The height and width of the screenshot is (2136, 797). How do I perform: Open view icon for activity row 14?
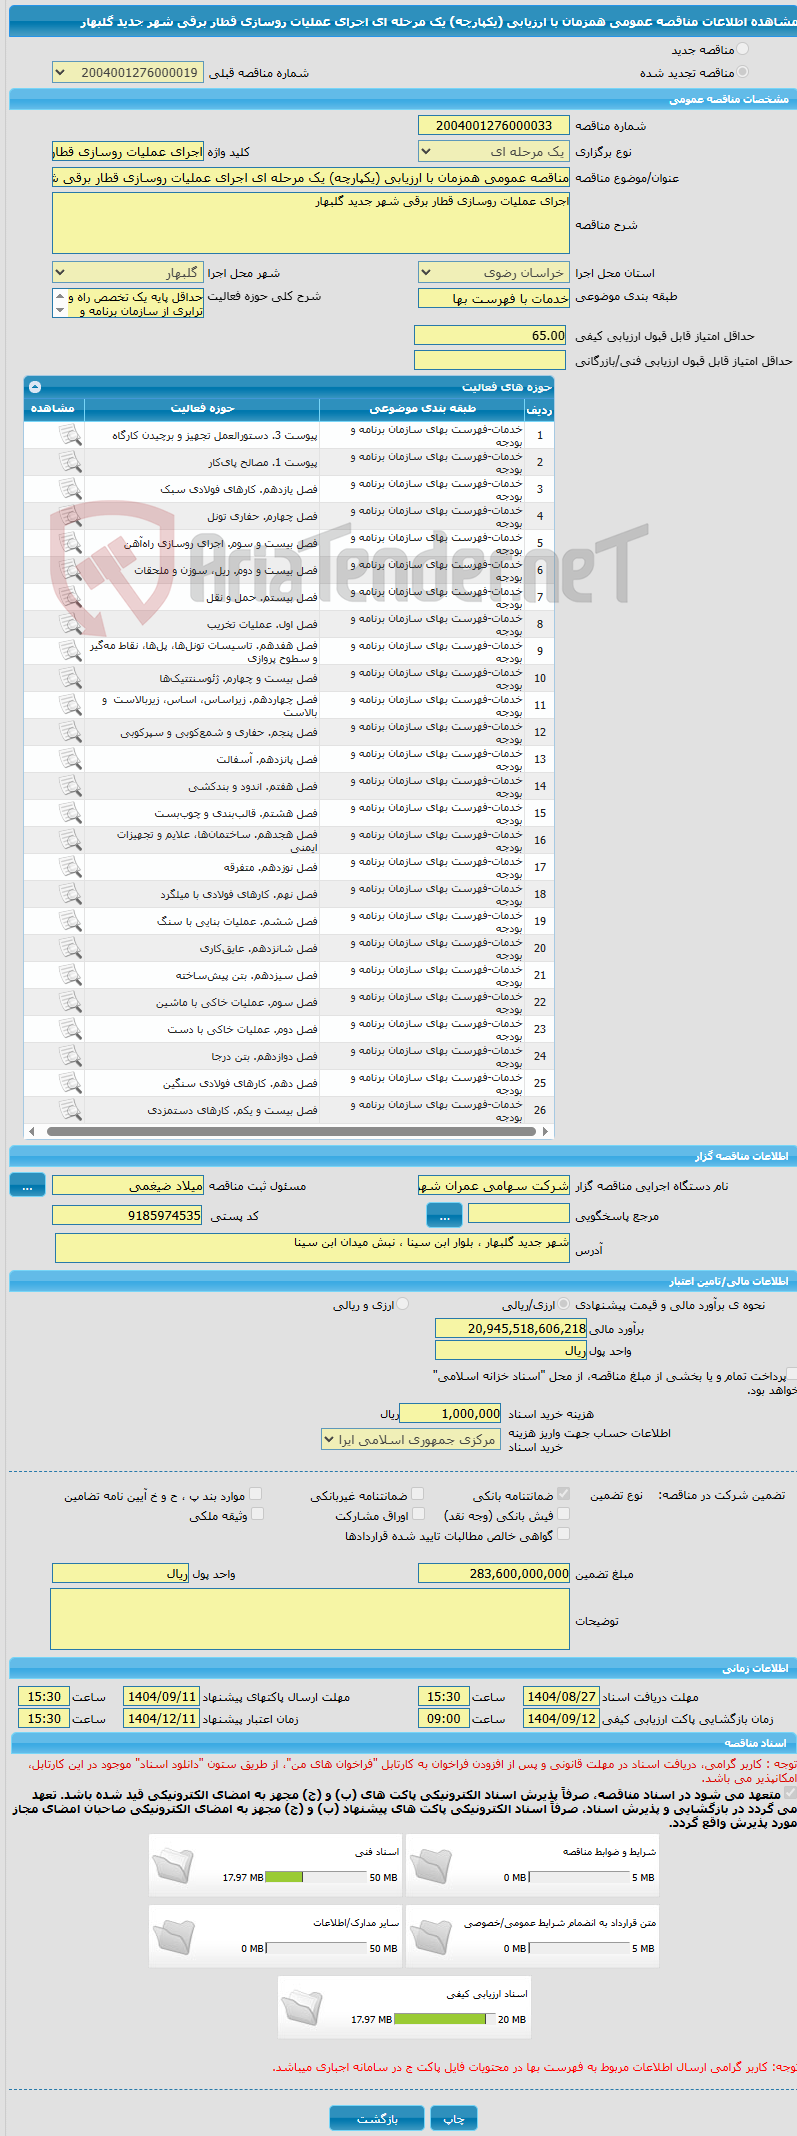point(70,786)
